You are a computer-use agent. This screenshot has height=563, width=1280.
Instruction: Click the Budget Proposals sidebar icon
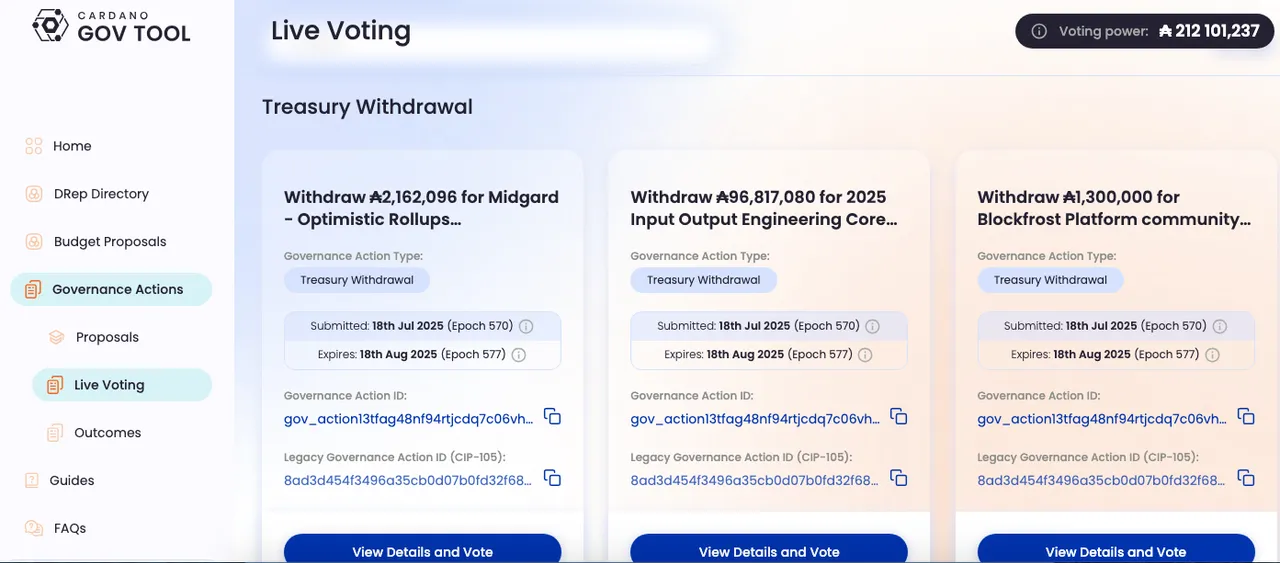coord(34,242)
